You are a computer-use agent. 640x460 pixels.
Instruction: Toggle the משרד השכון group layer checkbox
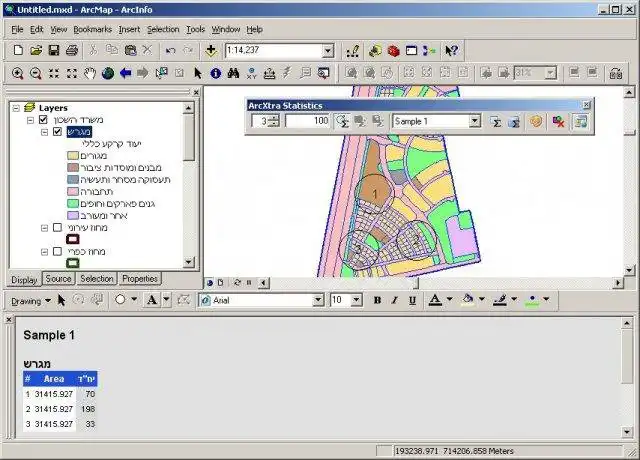point(43,120)
